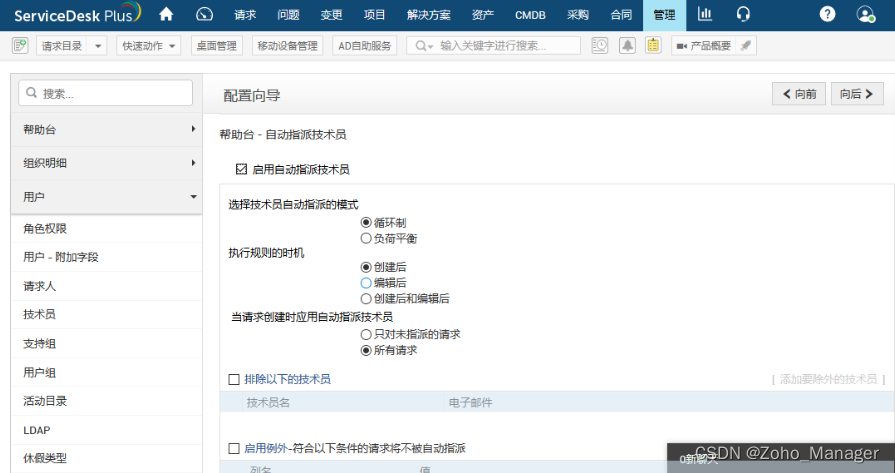Open 休假类型 in the sidebar
Viewport: 895px width, 473px height.
(x=107, y=458)
